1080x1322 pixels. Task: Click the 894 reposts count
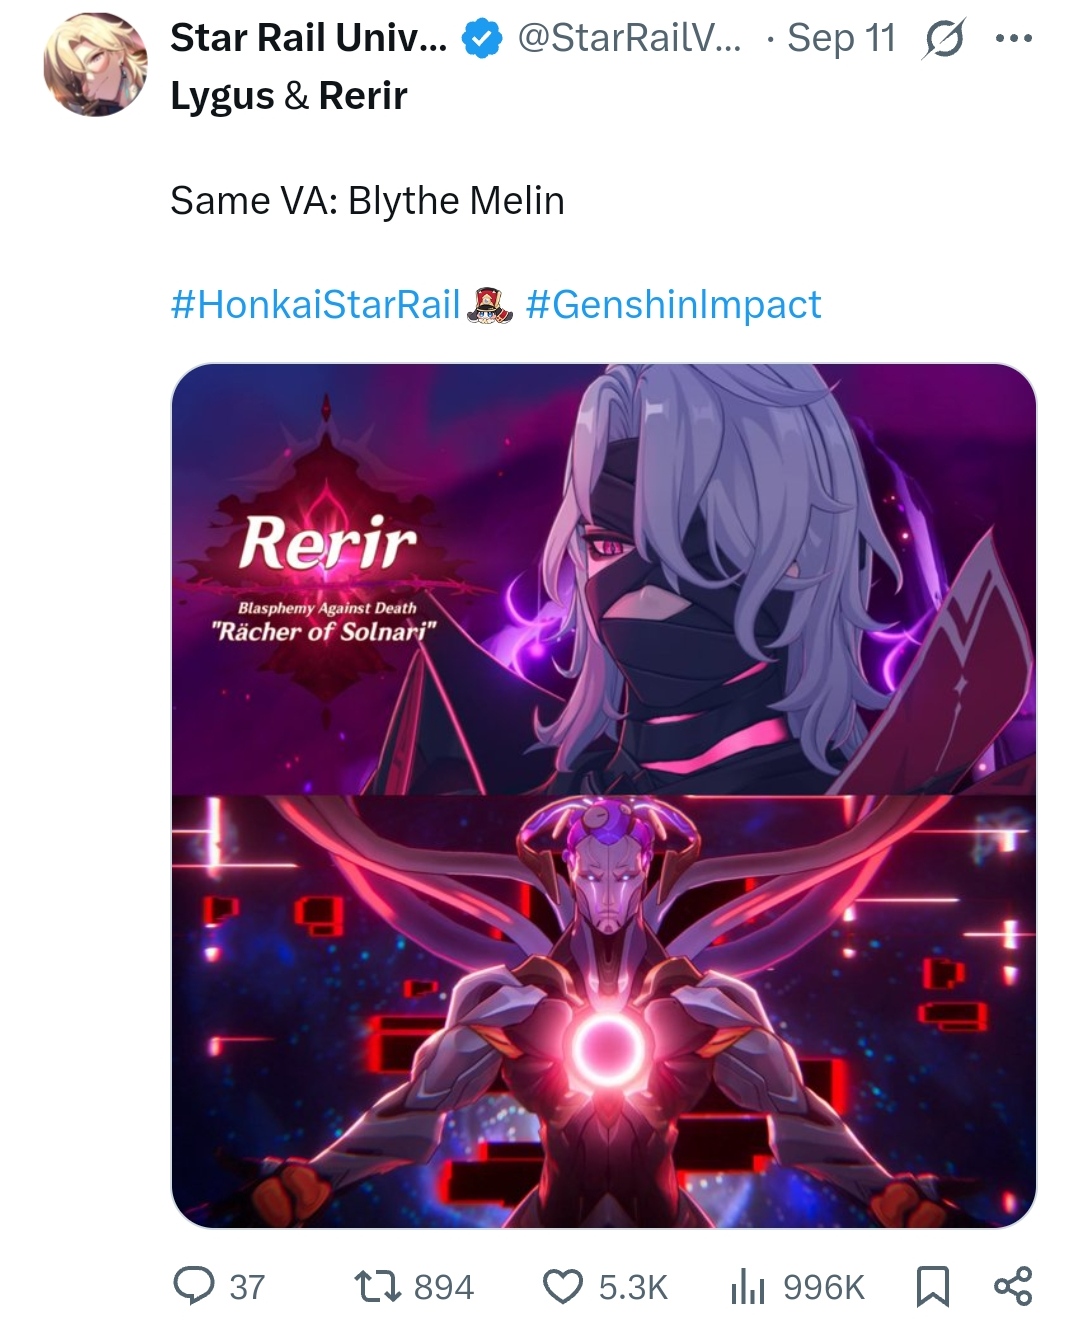[x=444, y=1287]
